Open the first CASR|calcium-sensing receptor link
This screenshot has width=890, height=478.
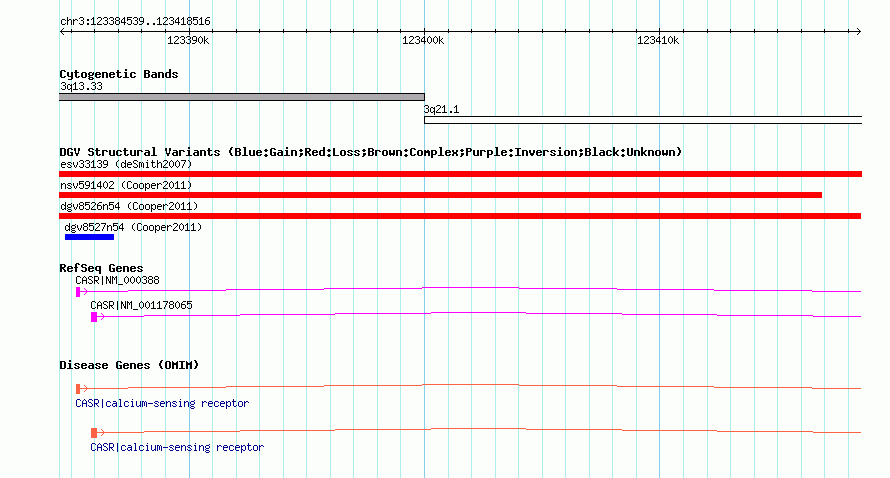click(162, 403)
